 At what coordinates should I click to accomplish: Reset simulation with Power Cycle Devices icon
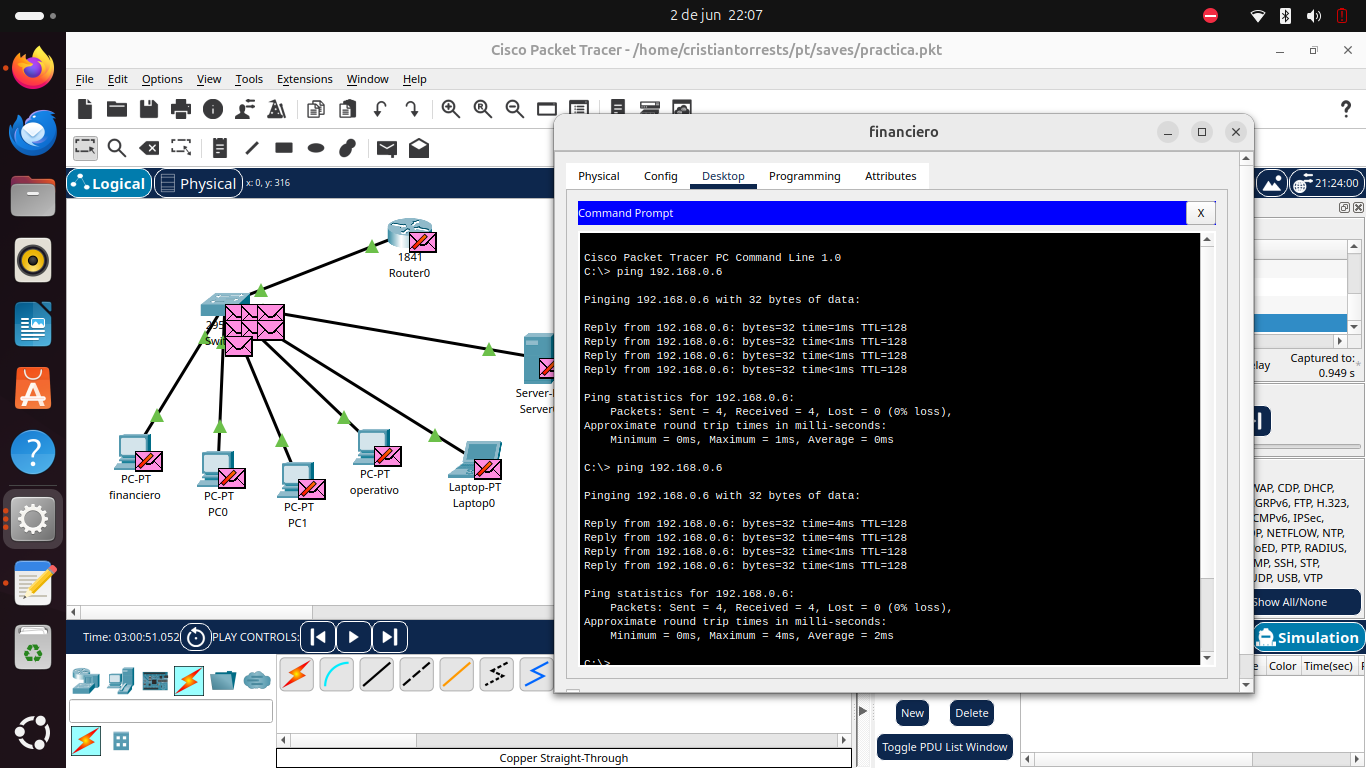point(196,637)
